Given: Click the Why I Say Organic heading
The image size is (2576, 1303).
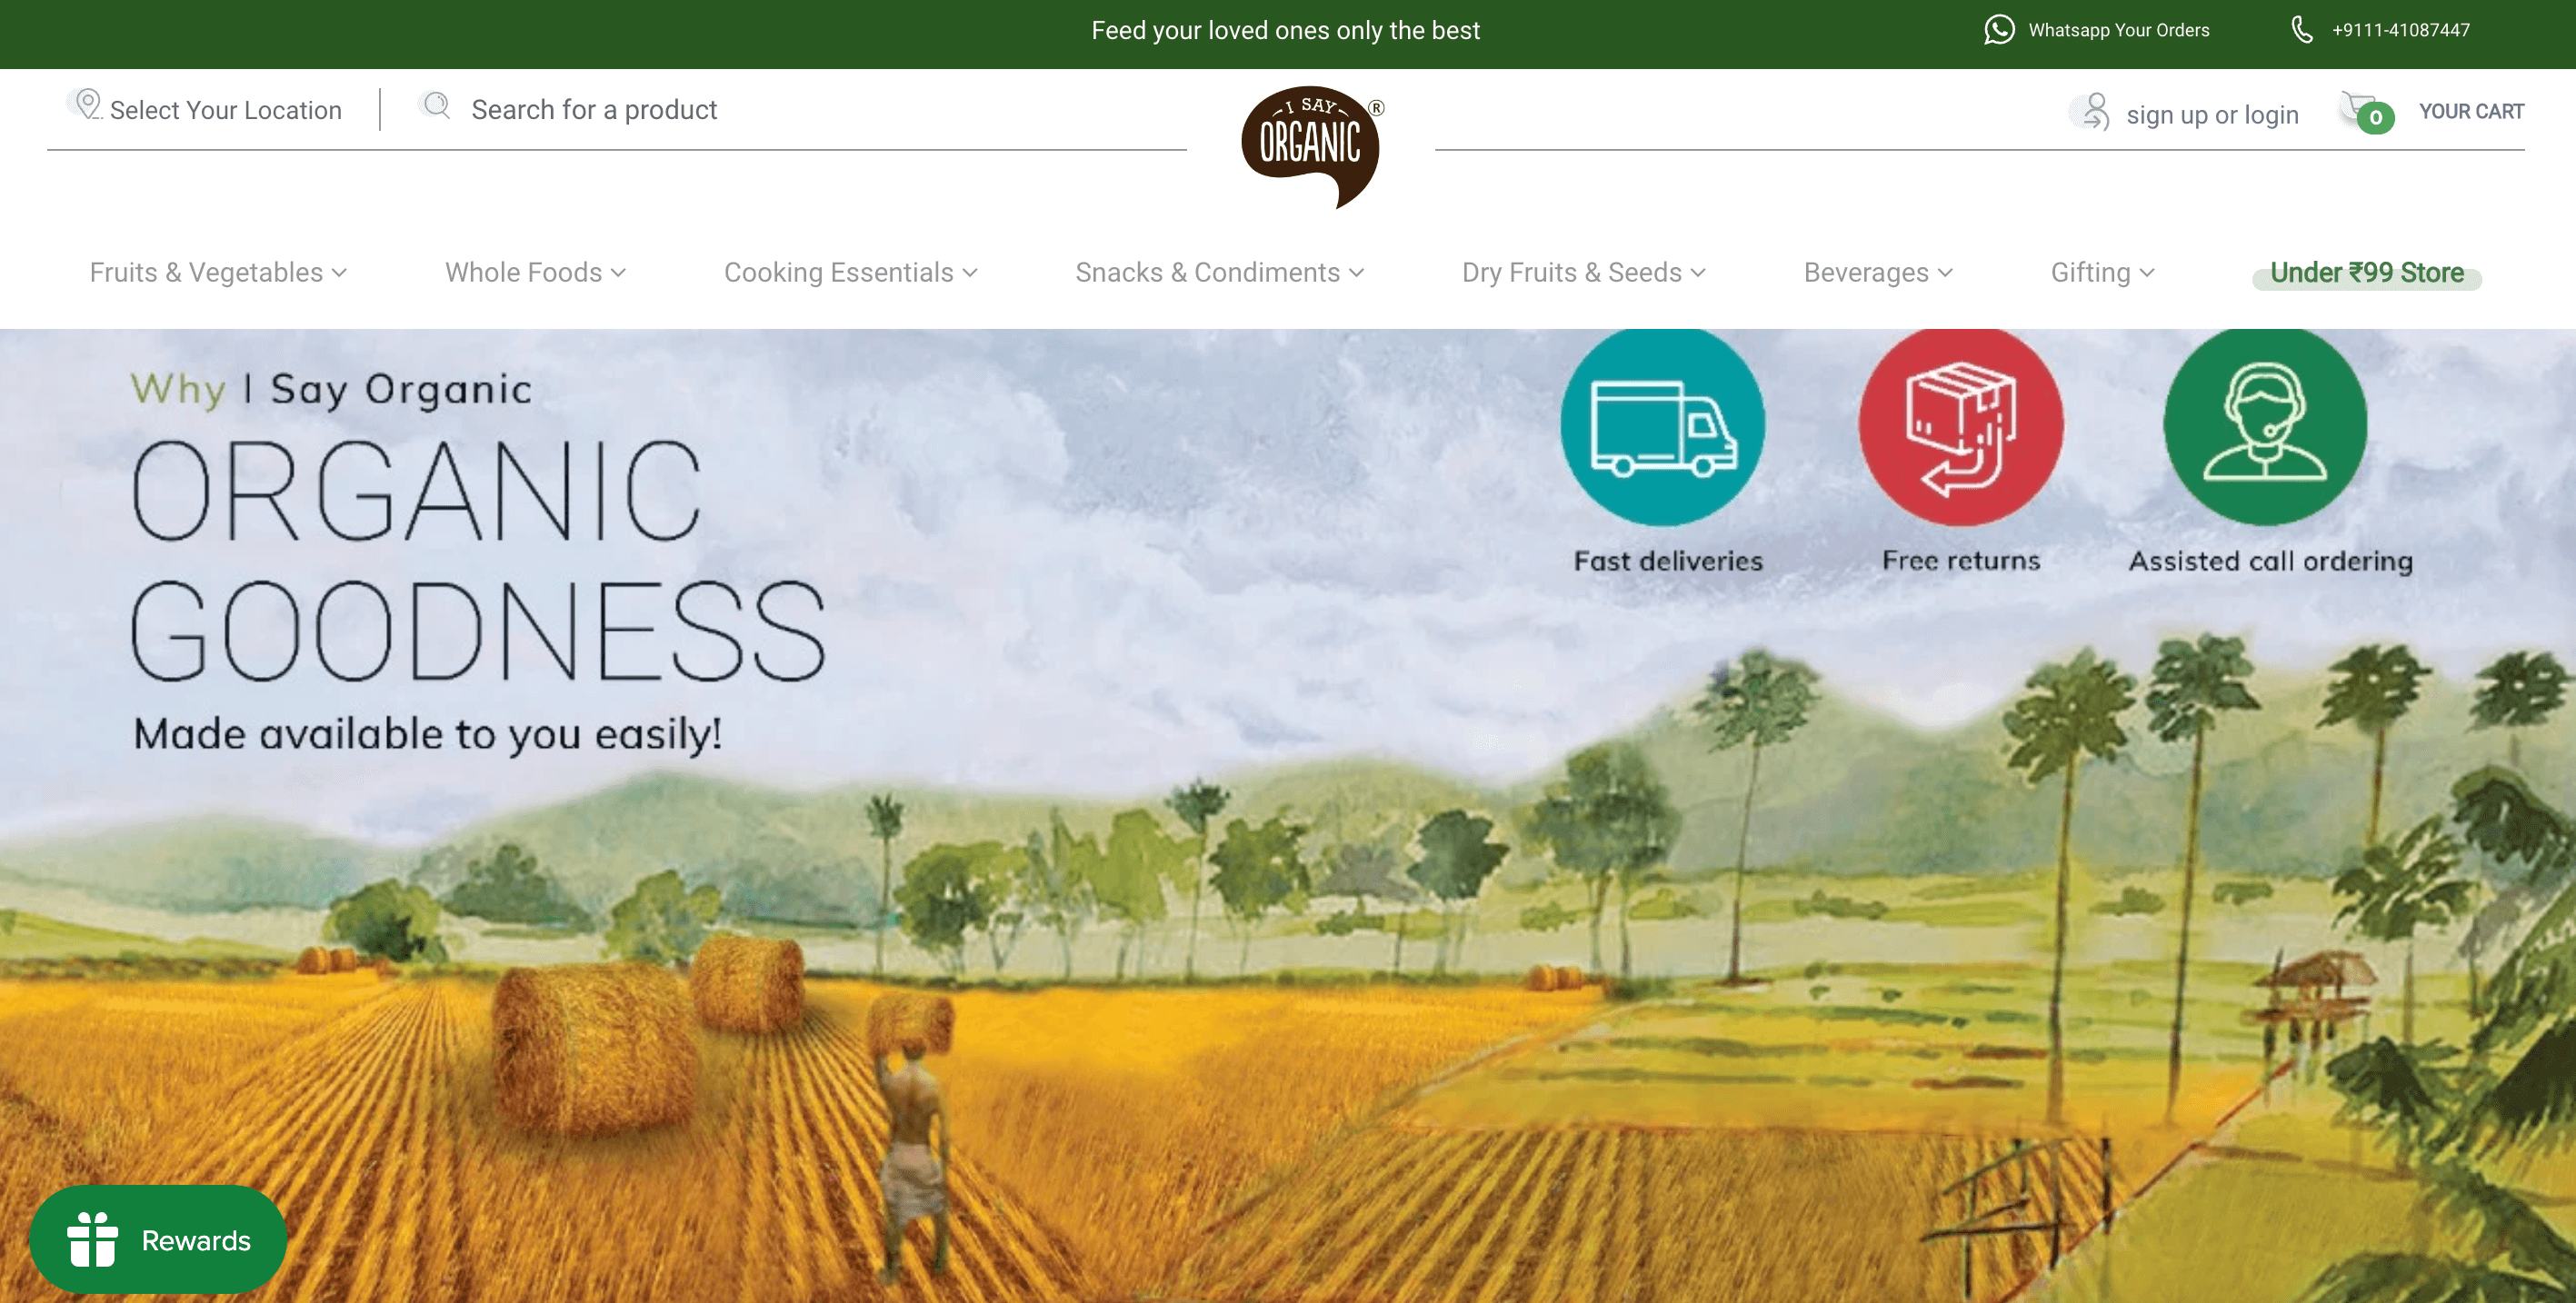Looking at the screenshot, I should click(331, 389).
